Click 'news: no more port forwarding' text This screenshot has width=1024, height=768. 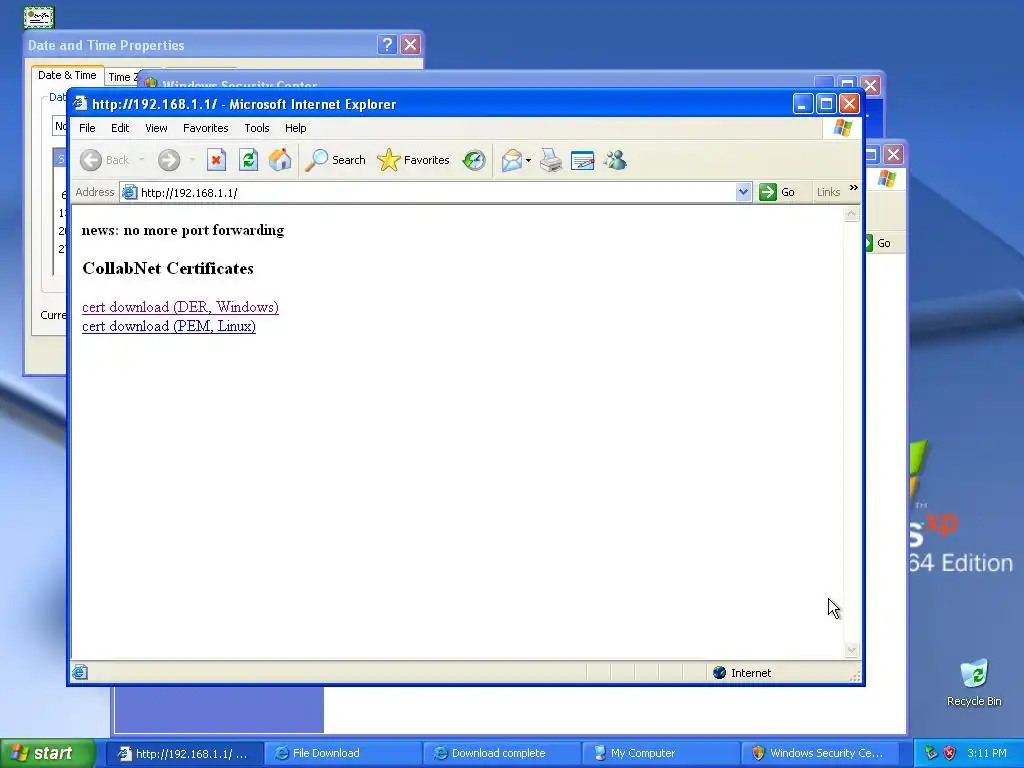tap(183, 230)
